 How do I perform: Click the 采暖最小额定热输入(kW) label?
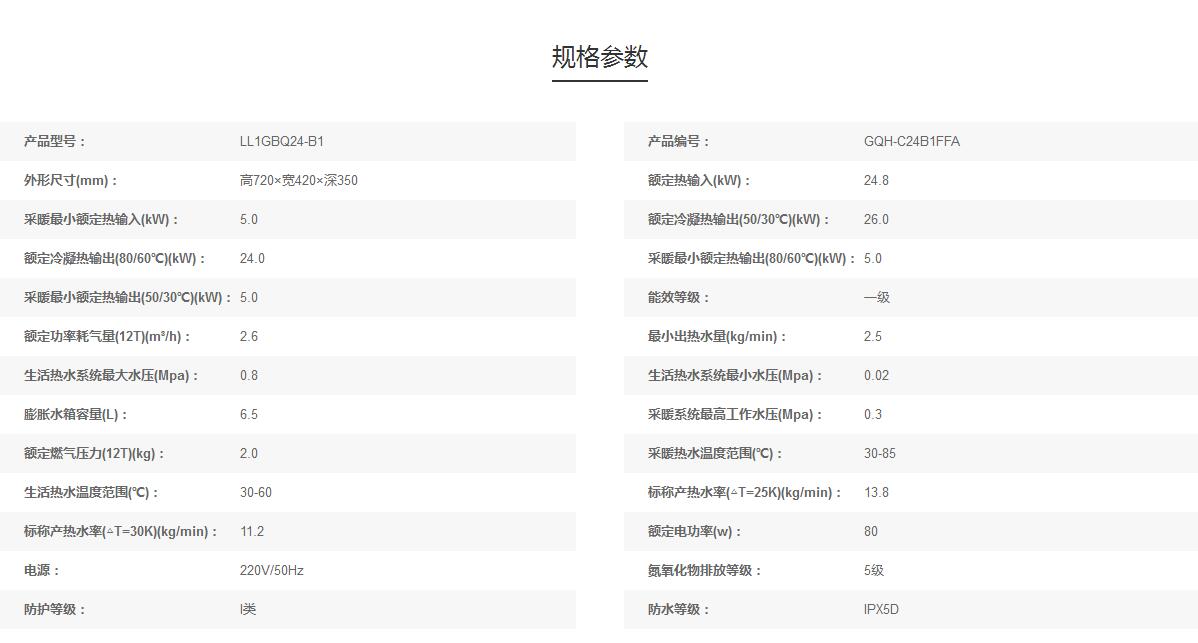click(102, 219)
